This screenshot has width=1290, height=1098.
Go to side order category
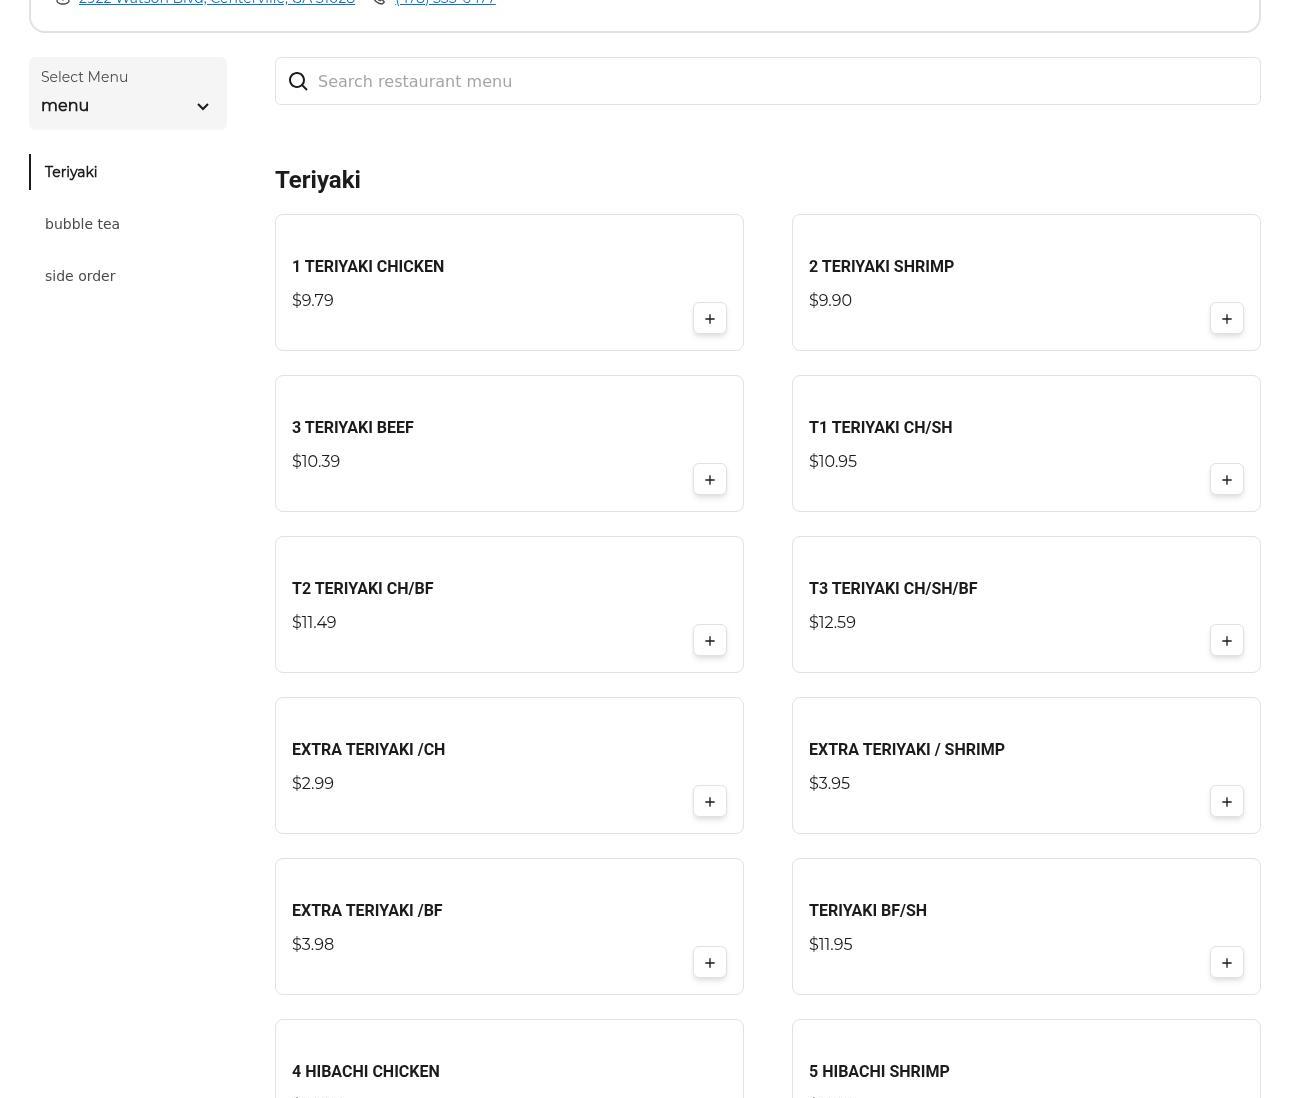tap(80, 276)
